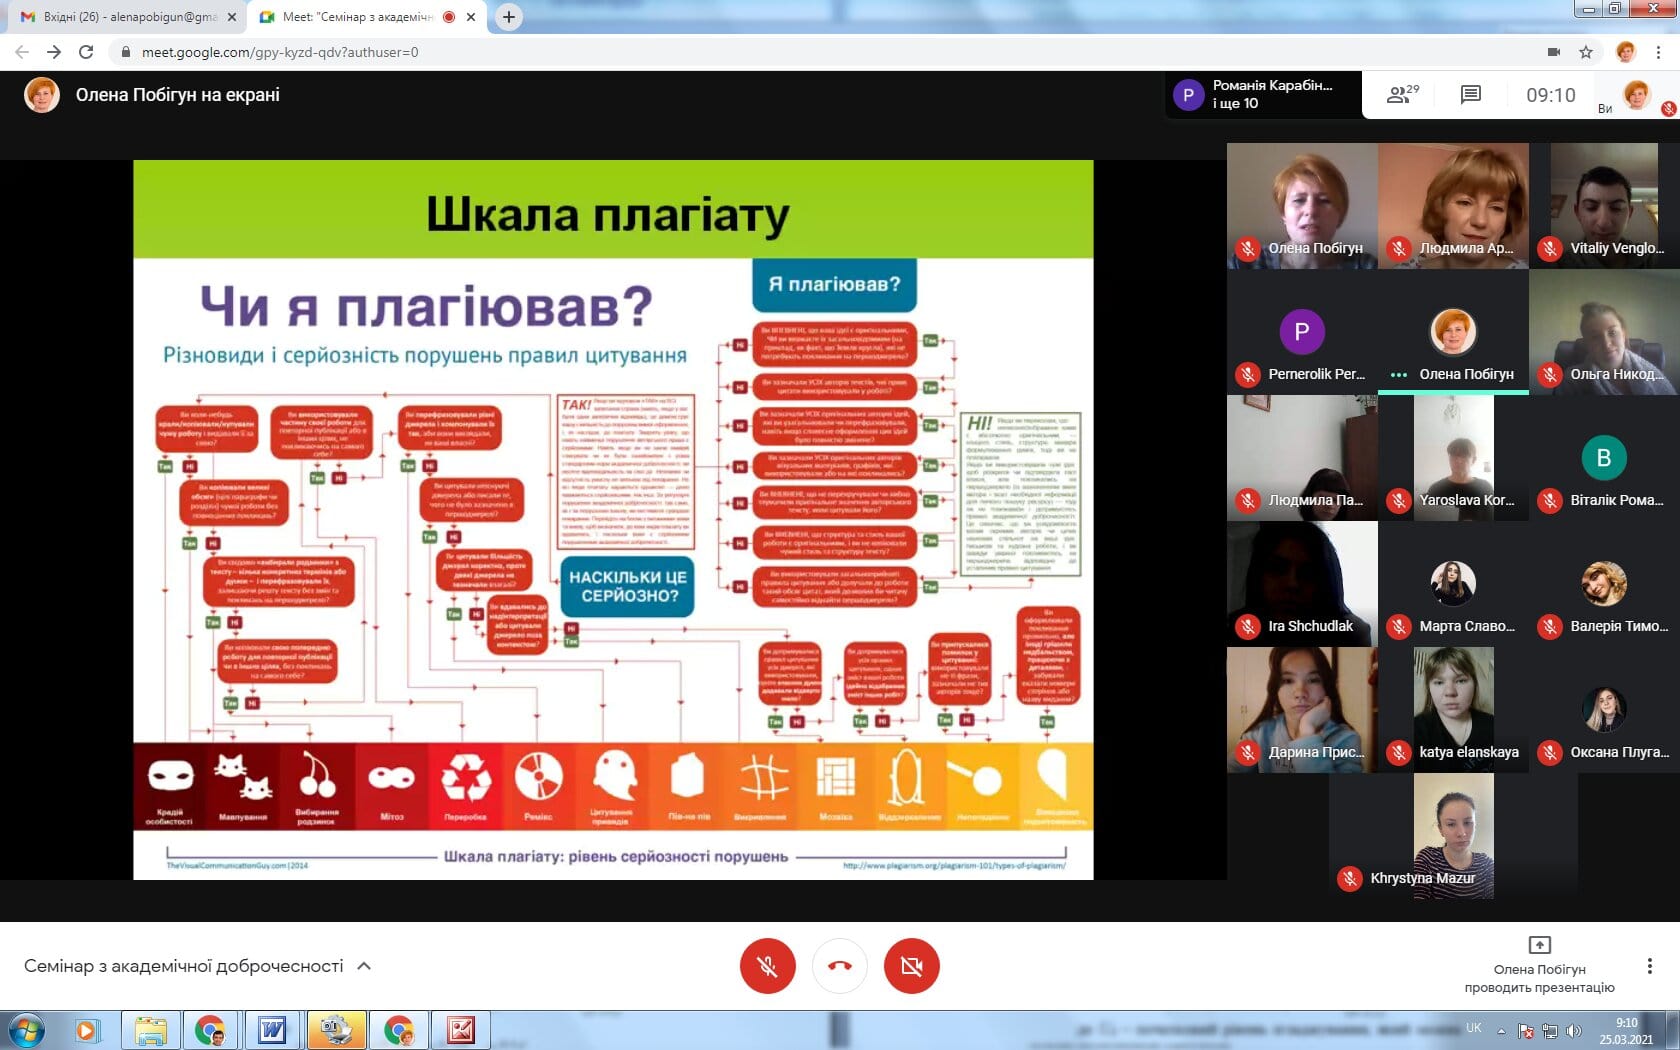Screen dimensions: 1680x1050
Task: Click the bookmark star in address bar
Action: pyautogui.click(x=1586, y=52)
